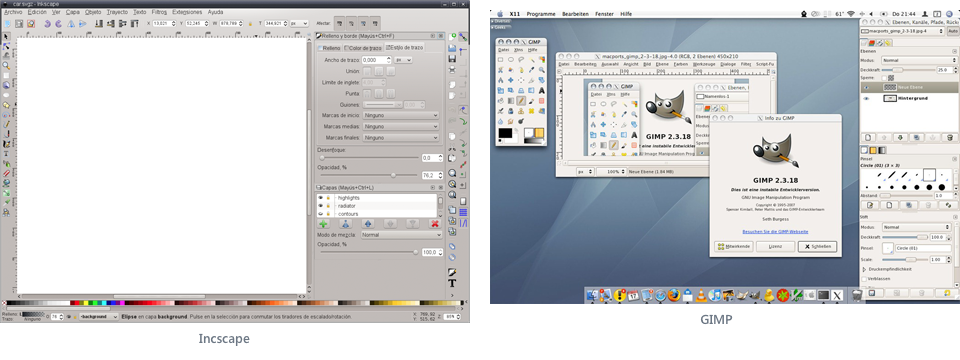This screenshot has height=360, width=960.
Task: Hide the highlights layer in Inkscape
Action: pos(321,198)
